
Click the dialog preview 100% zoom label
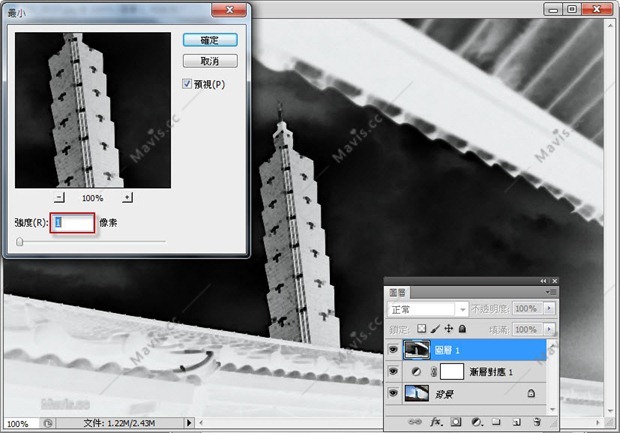[x=93, y=198]
